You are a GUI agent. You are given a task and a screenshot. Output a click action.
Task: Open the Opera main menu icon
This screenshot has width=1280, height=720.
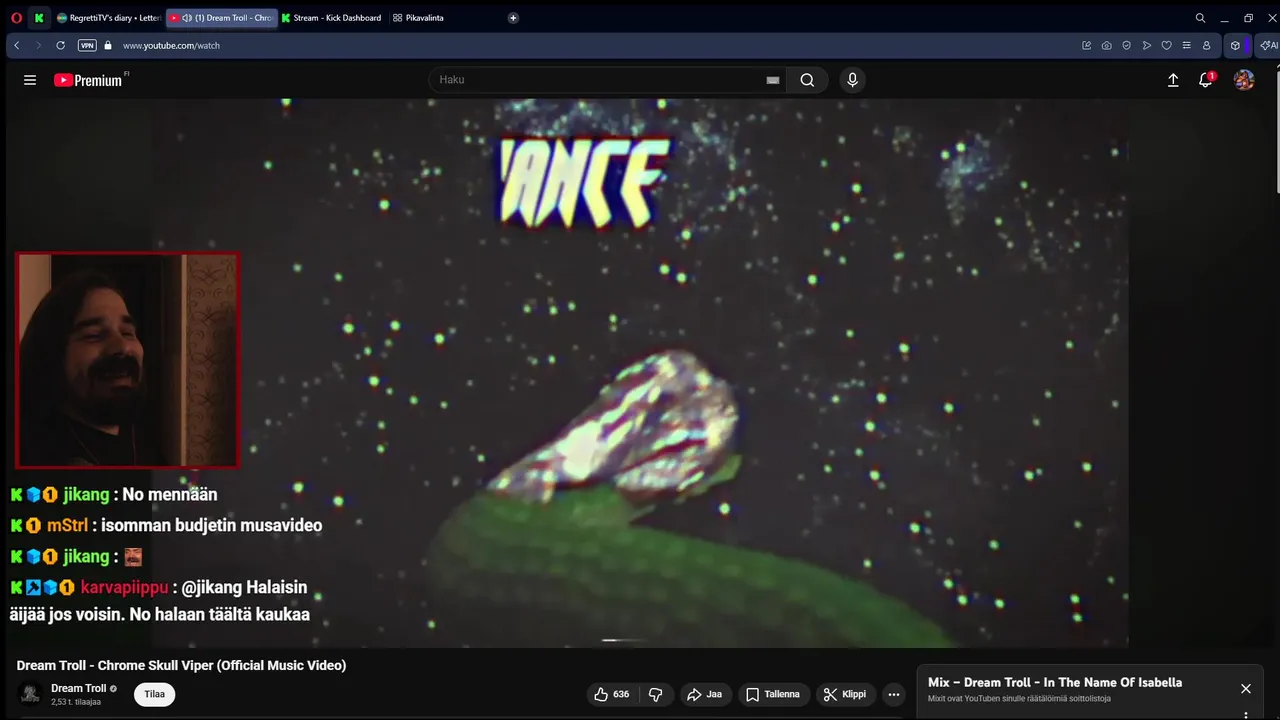pos(16,18)
